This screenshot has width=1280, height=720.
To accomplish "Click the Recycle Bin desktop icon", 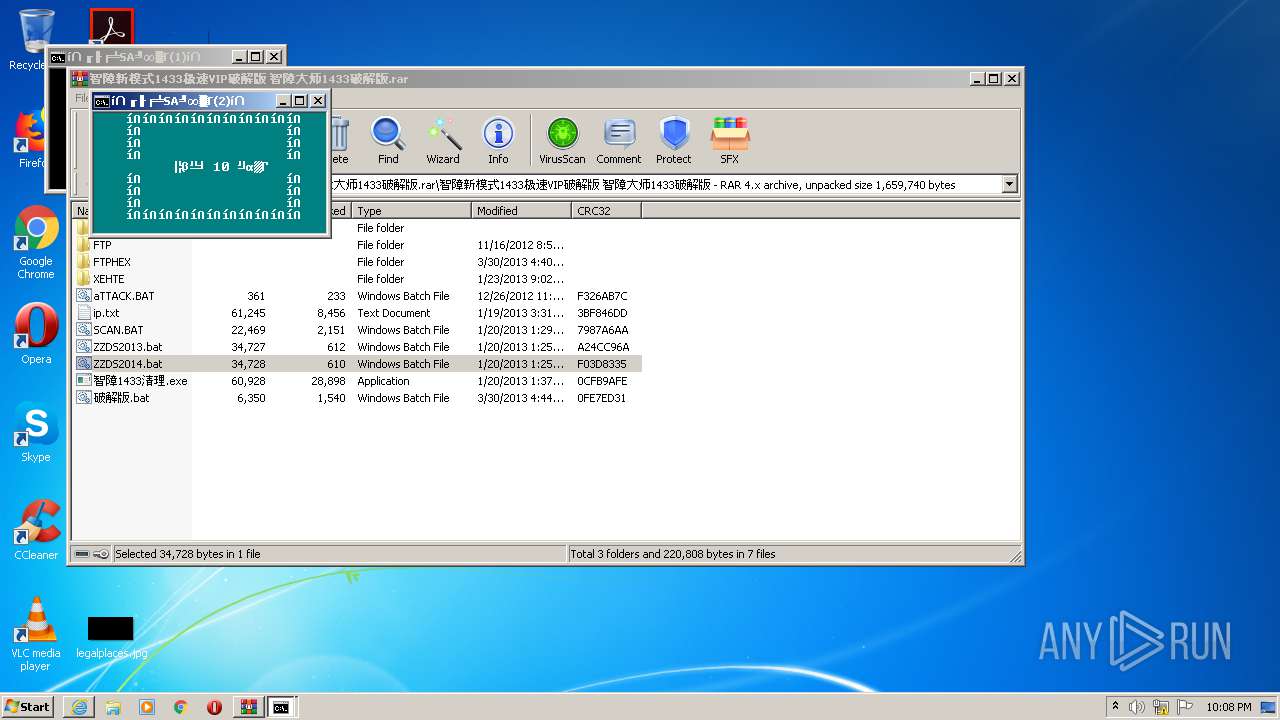I will pyautogui.click(x=35, y=40).
